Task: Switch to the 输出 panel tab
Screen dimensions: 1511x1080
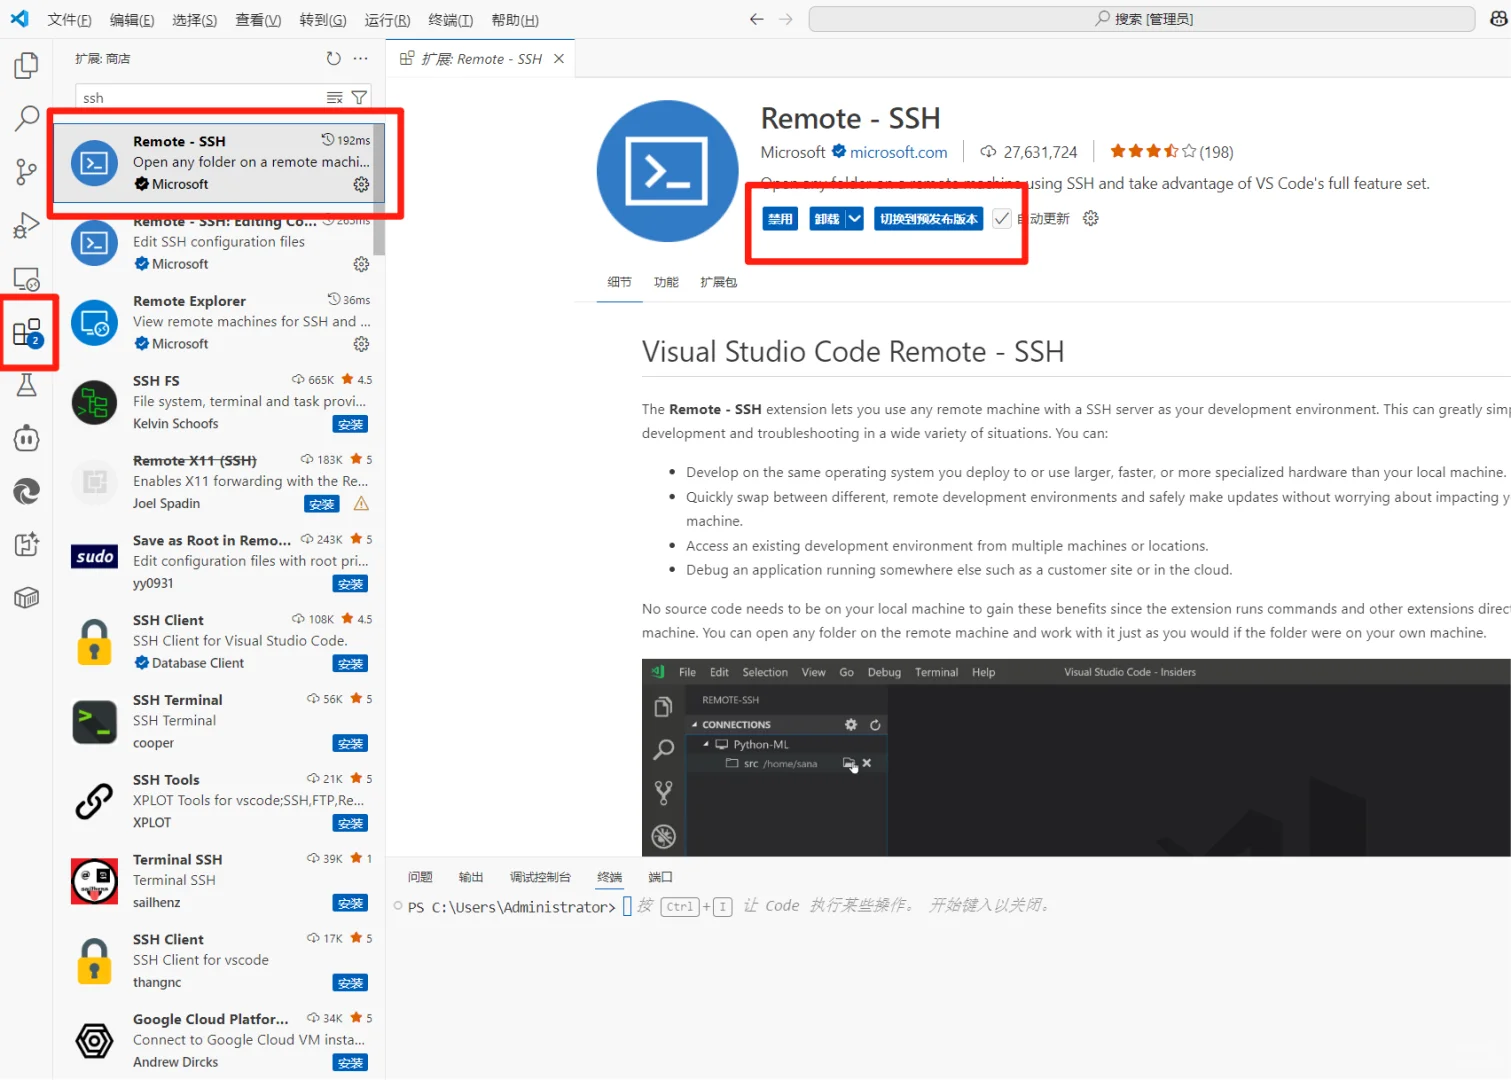Action: (470, 876)
